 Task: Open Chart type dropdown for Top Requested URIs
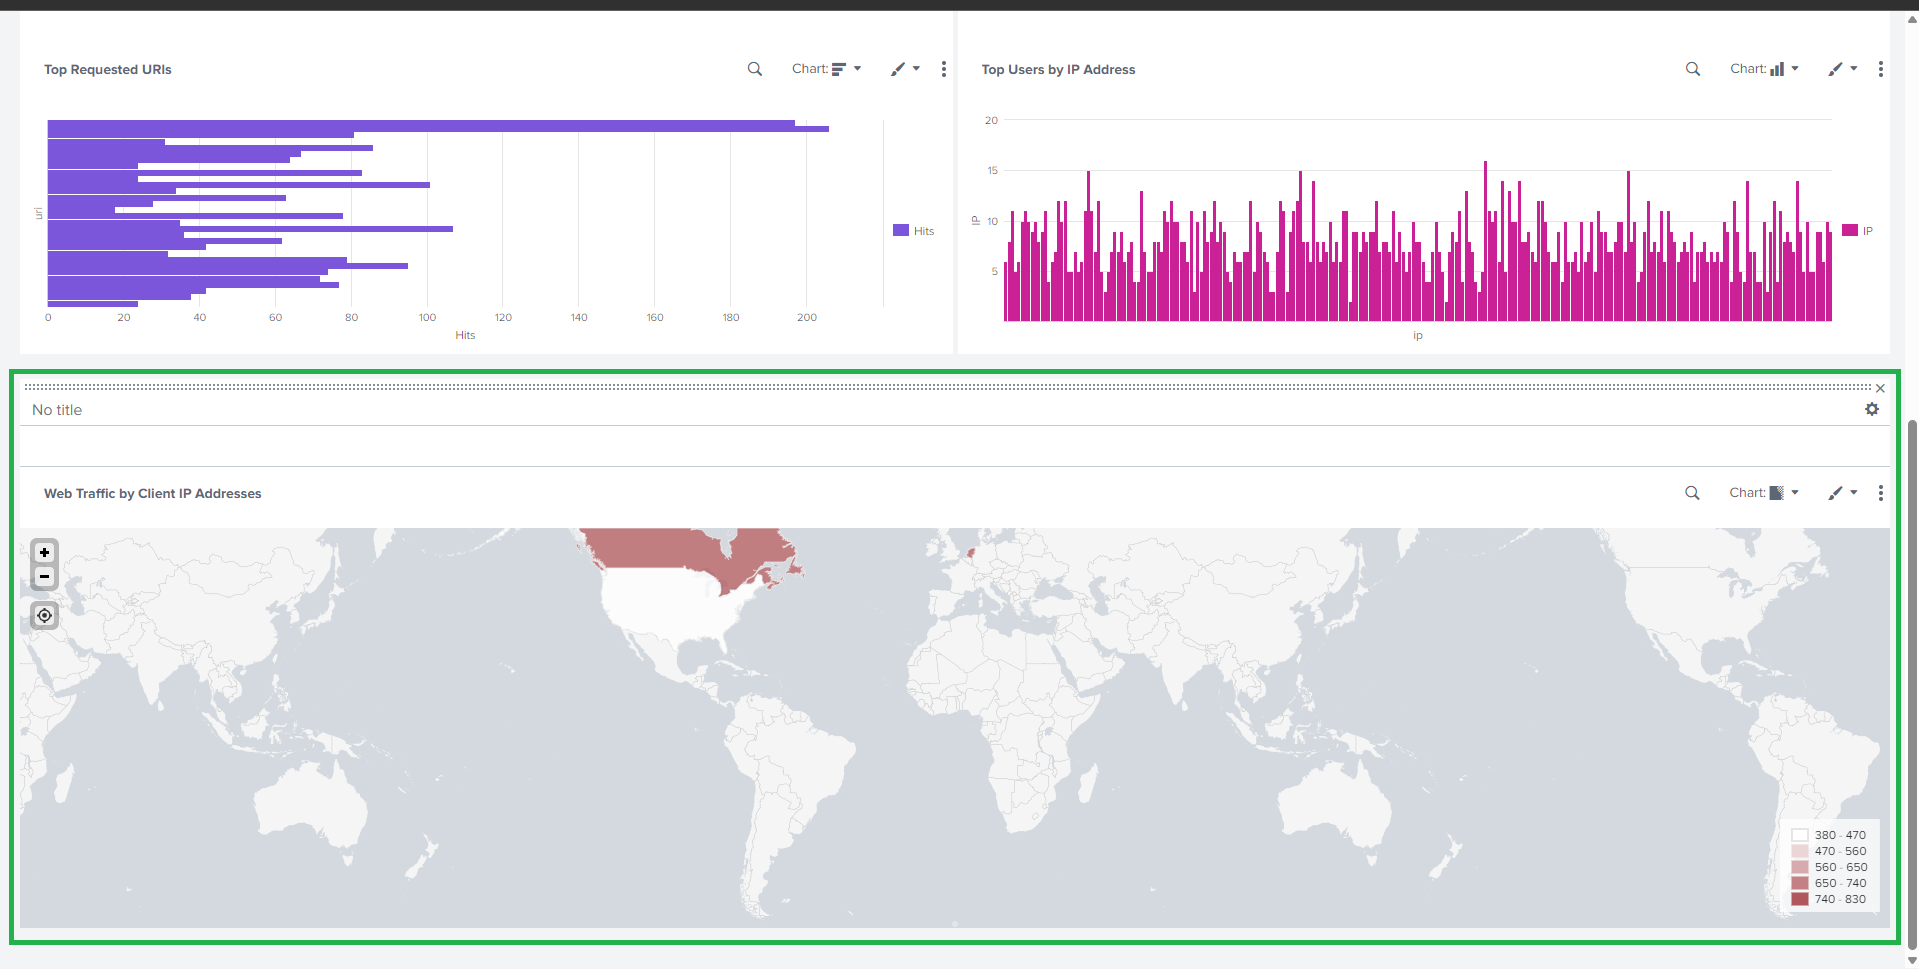click(x=826, y=69)
